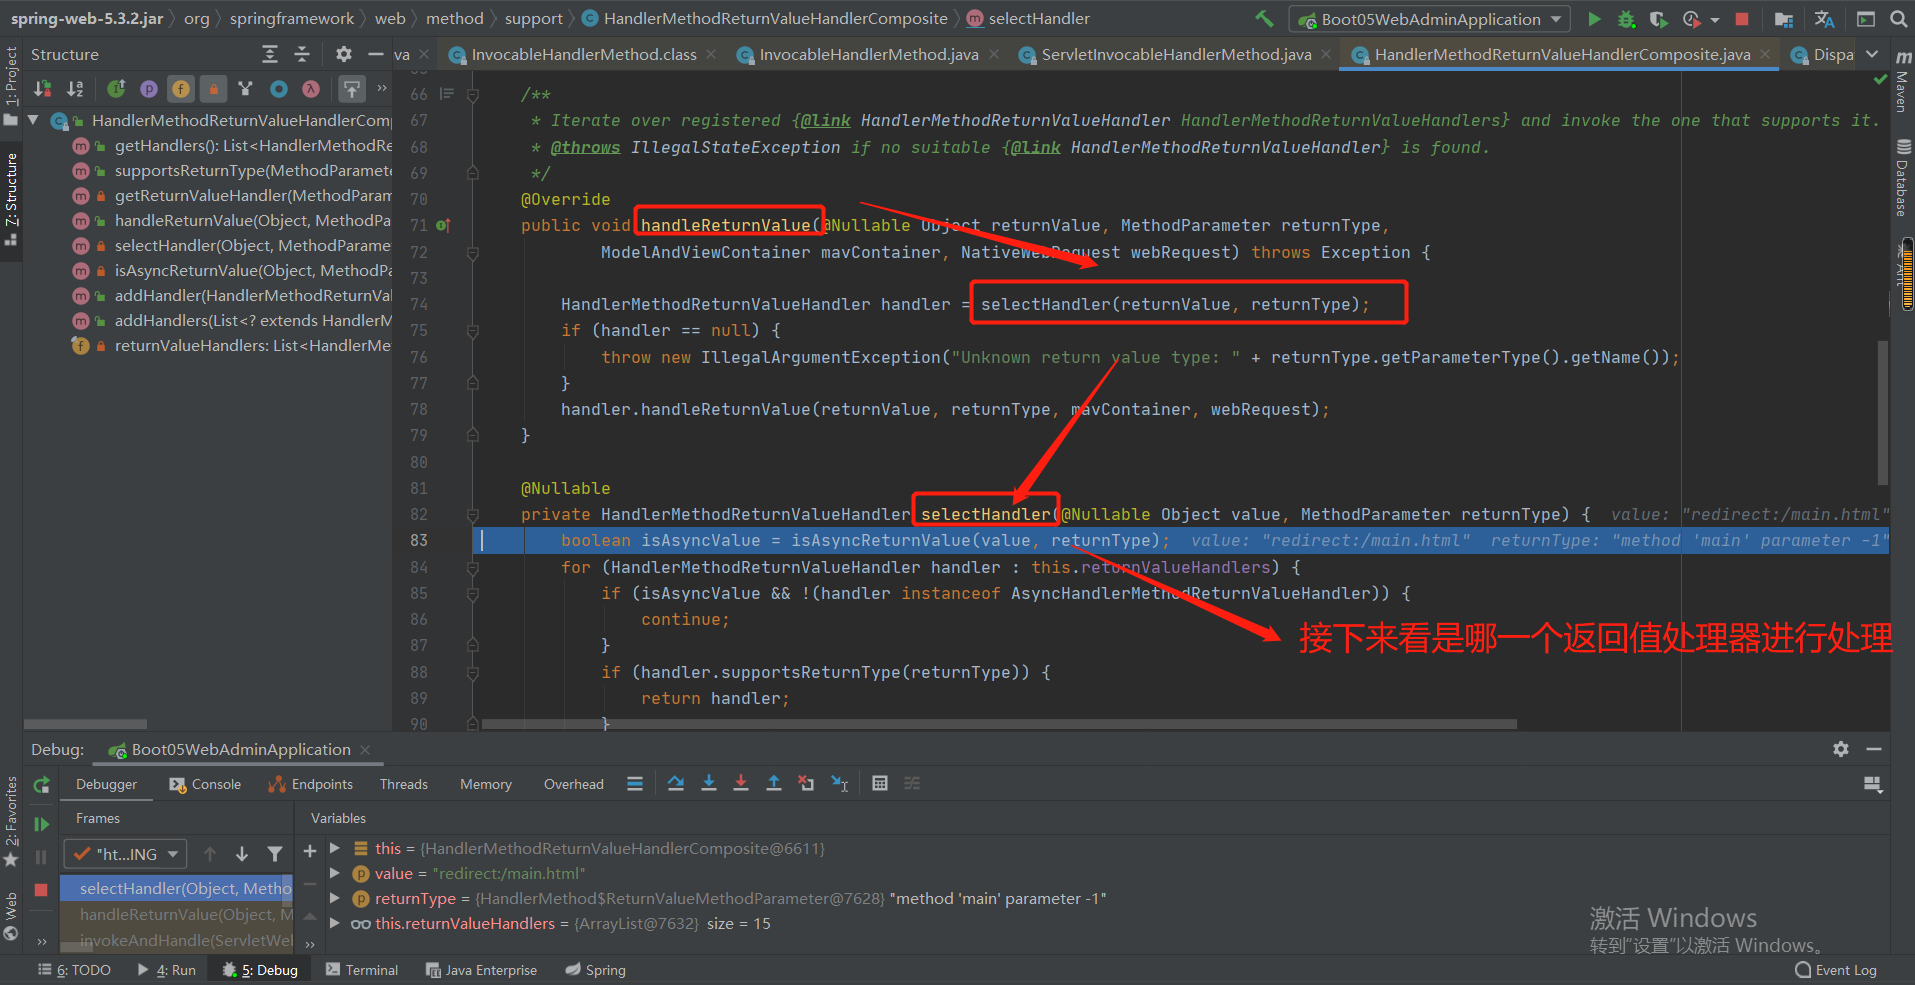Open the thread selector "ht...ING" dropdown
The image size is (1915, 985).
pyautogui.click(x=125, y=854)
